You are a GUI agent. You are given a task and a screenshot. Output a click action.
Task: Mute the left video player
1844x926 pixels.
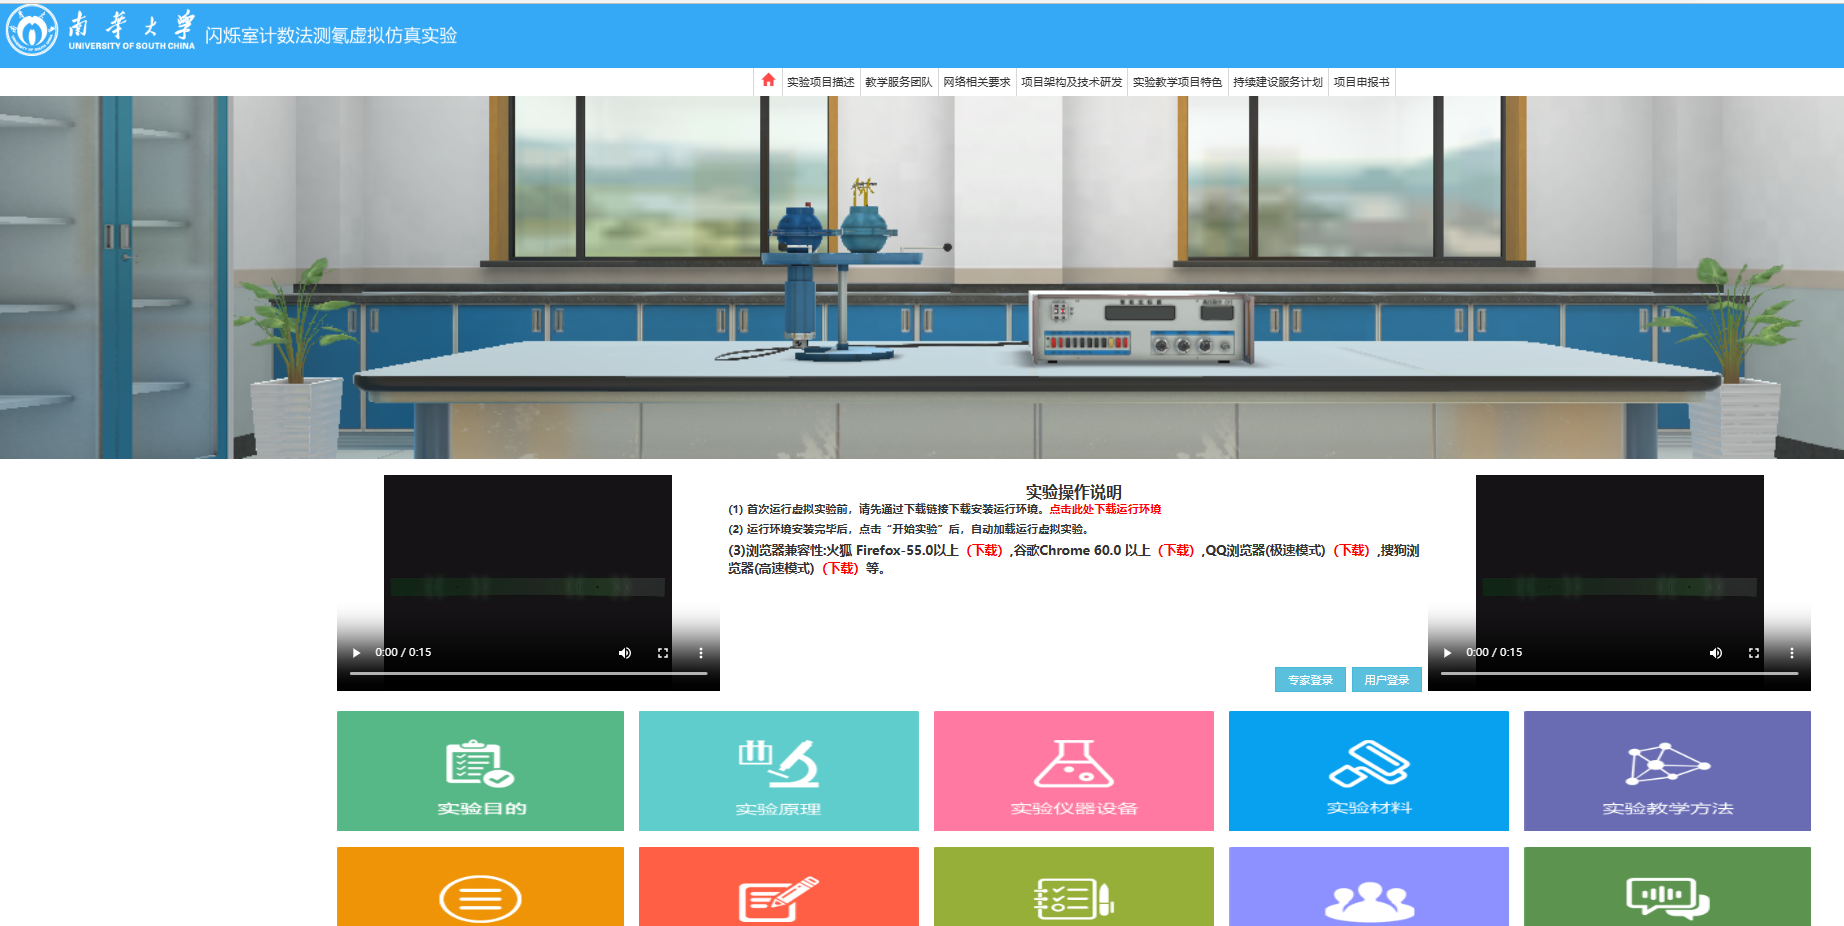pyautogui.click(x=625, y=653)
